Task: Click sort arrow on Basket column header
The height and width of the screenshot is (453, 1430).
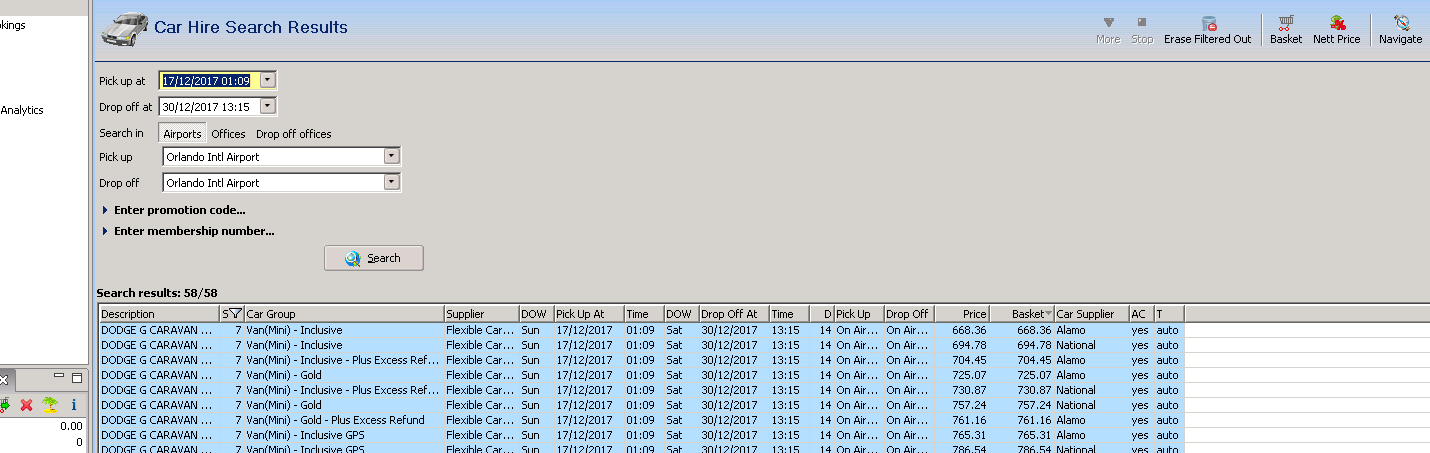Action: click(x=1048, y=314)
